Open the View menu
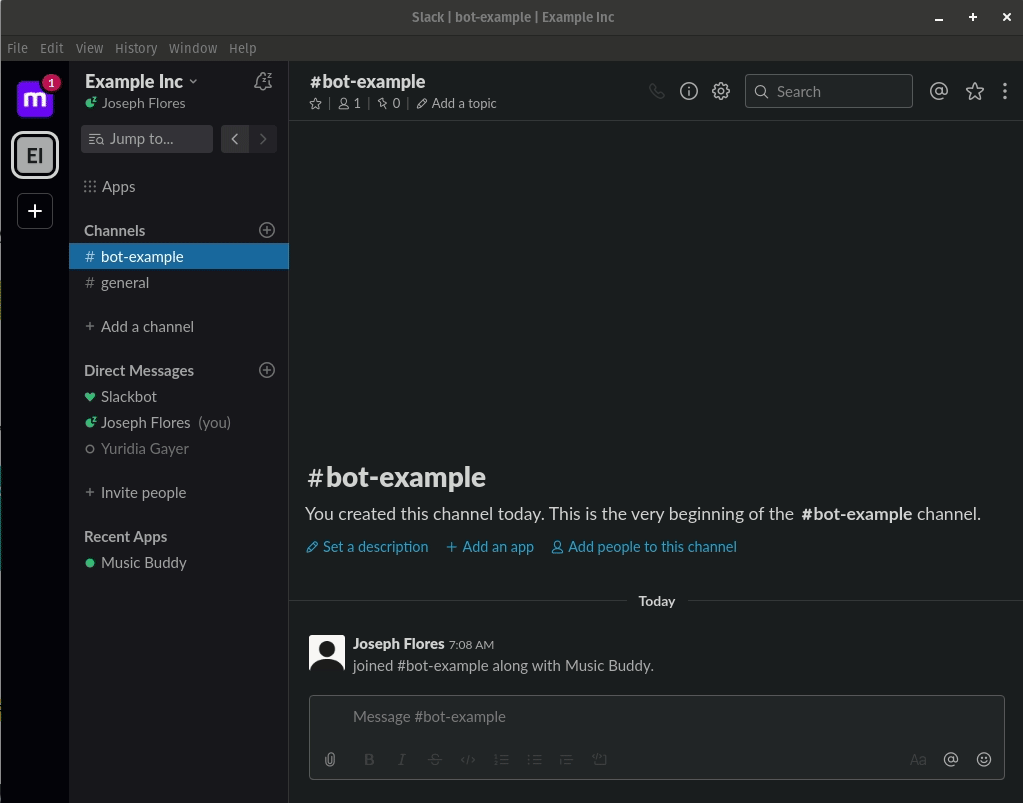Screen dimensions: 1023x803 [89, 48]
